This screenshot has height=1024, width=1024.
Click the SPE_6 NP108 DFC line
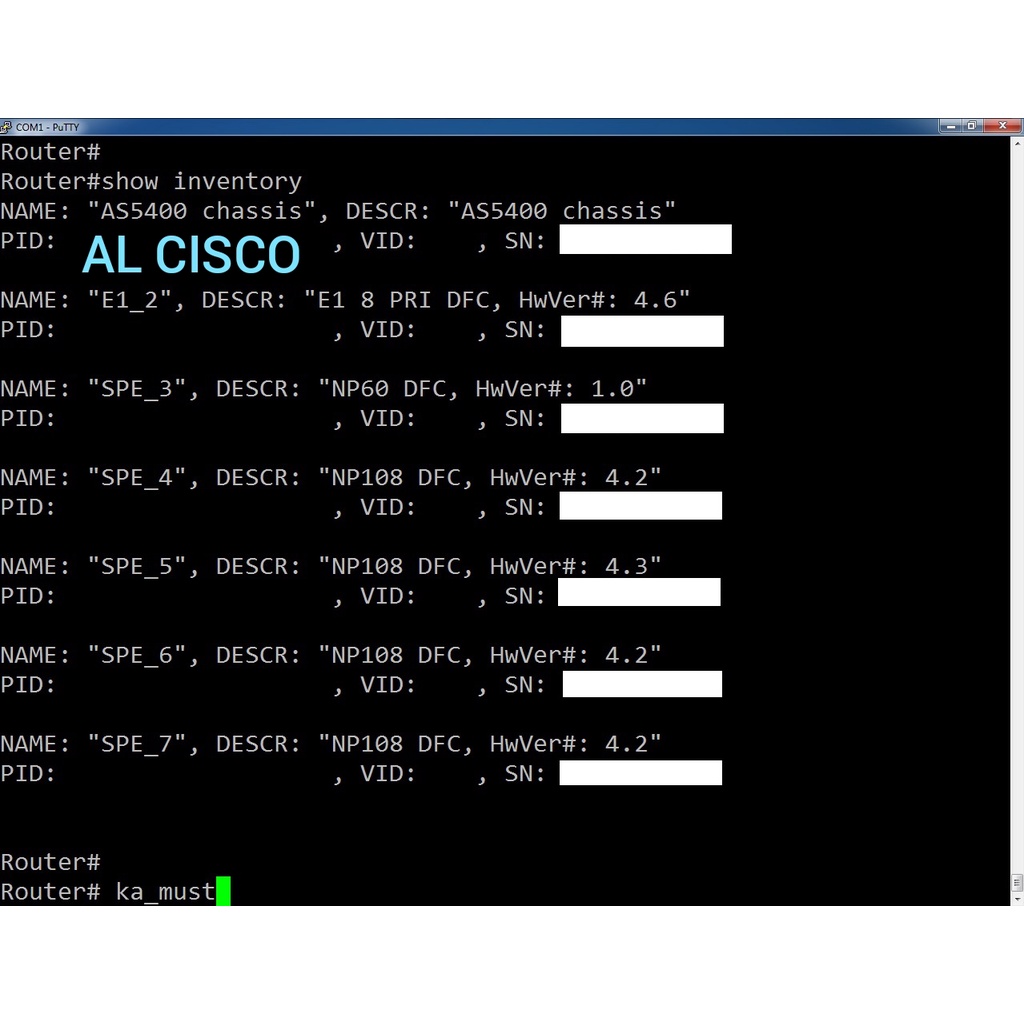point(331,655)
